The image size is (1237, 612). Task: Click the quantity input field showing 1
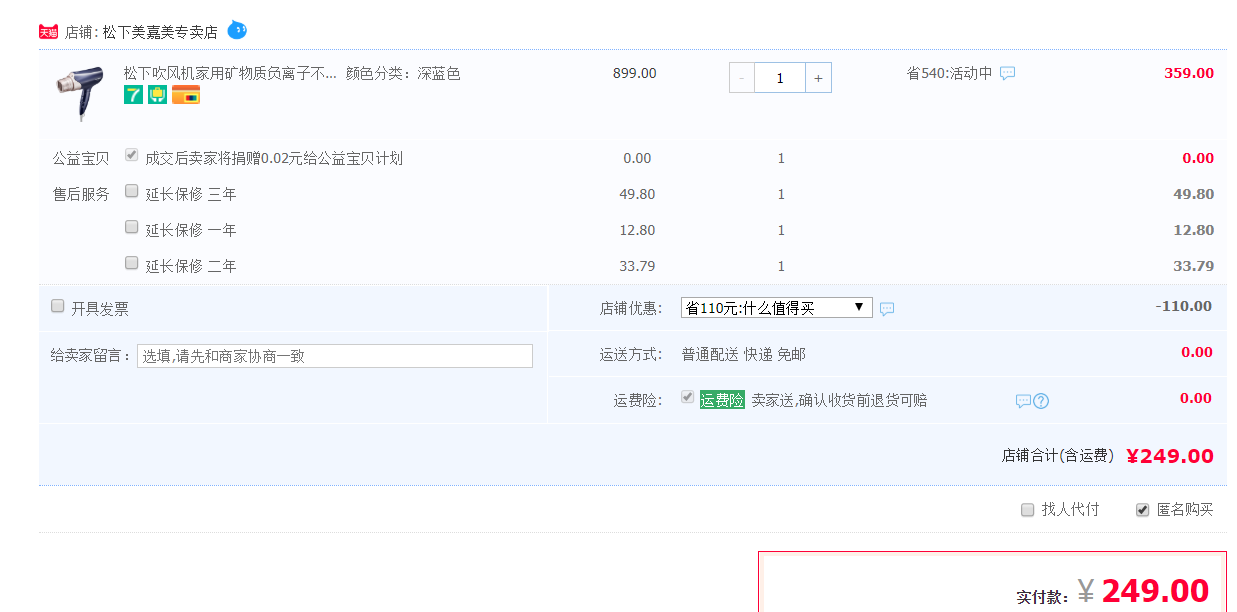[780, 78]
